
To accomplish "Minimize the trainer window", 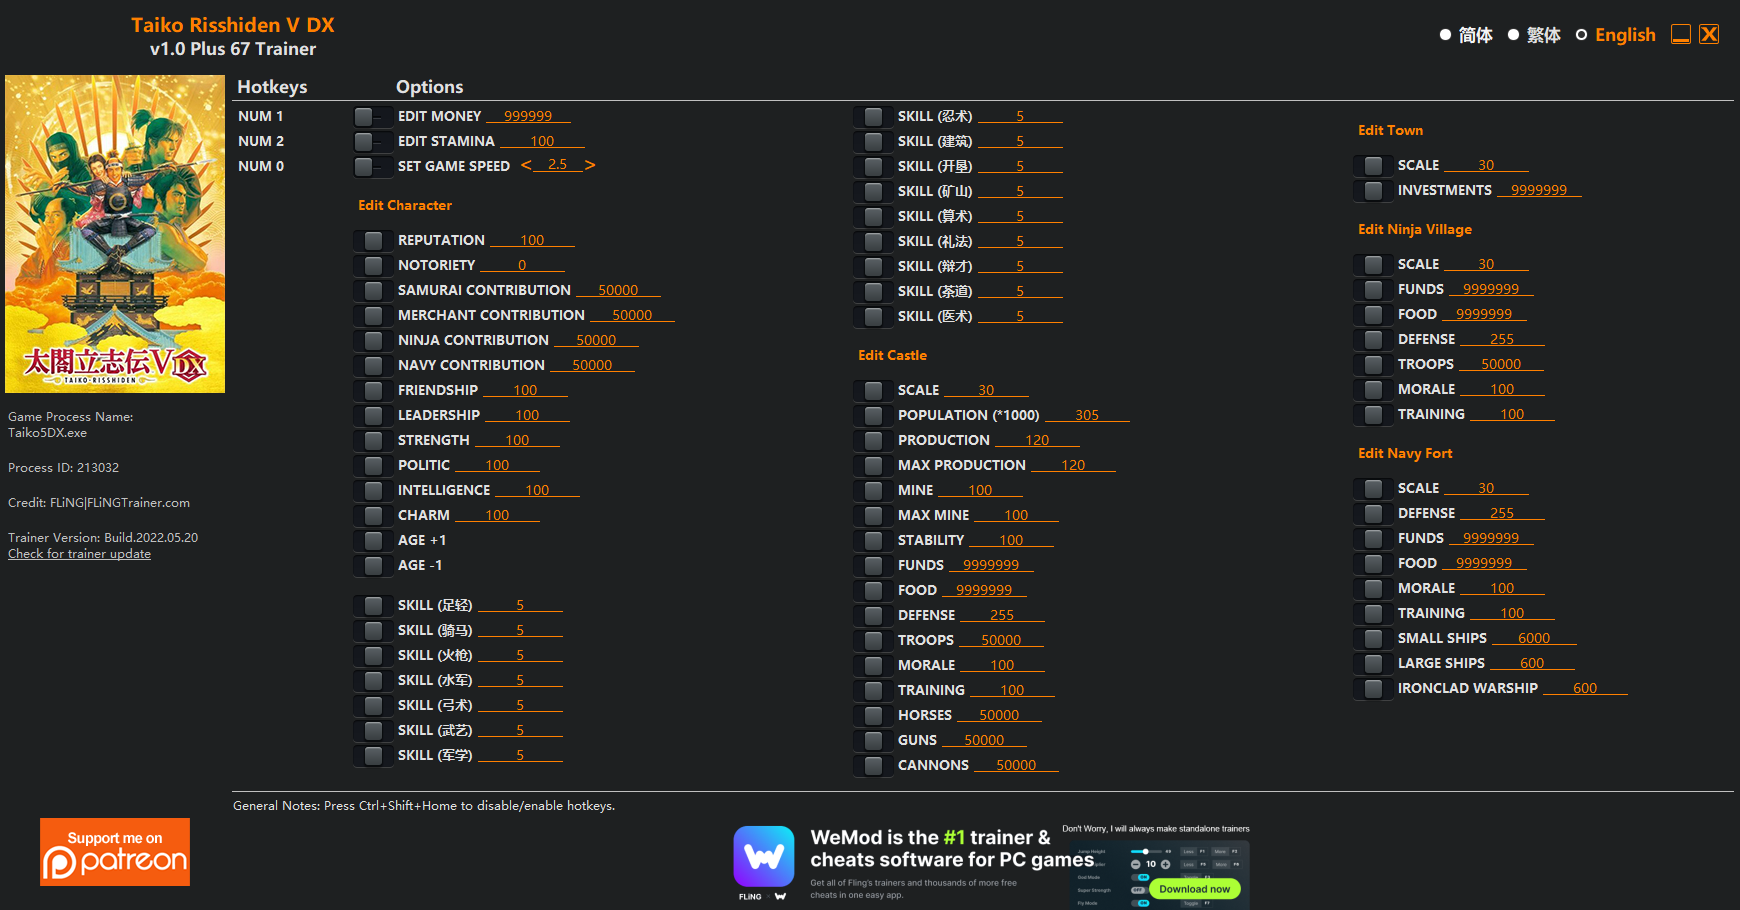I will 1681,34.
